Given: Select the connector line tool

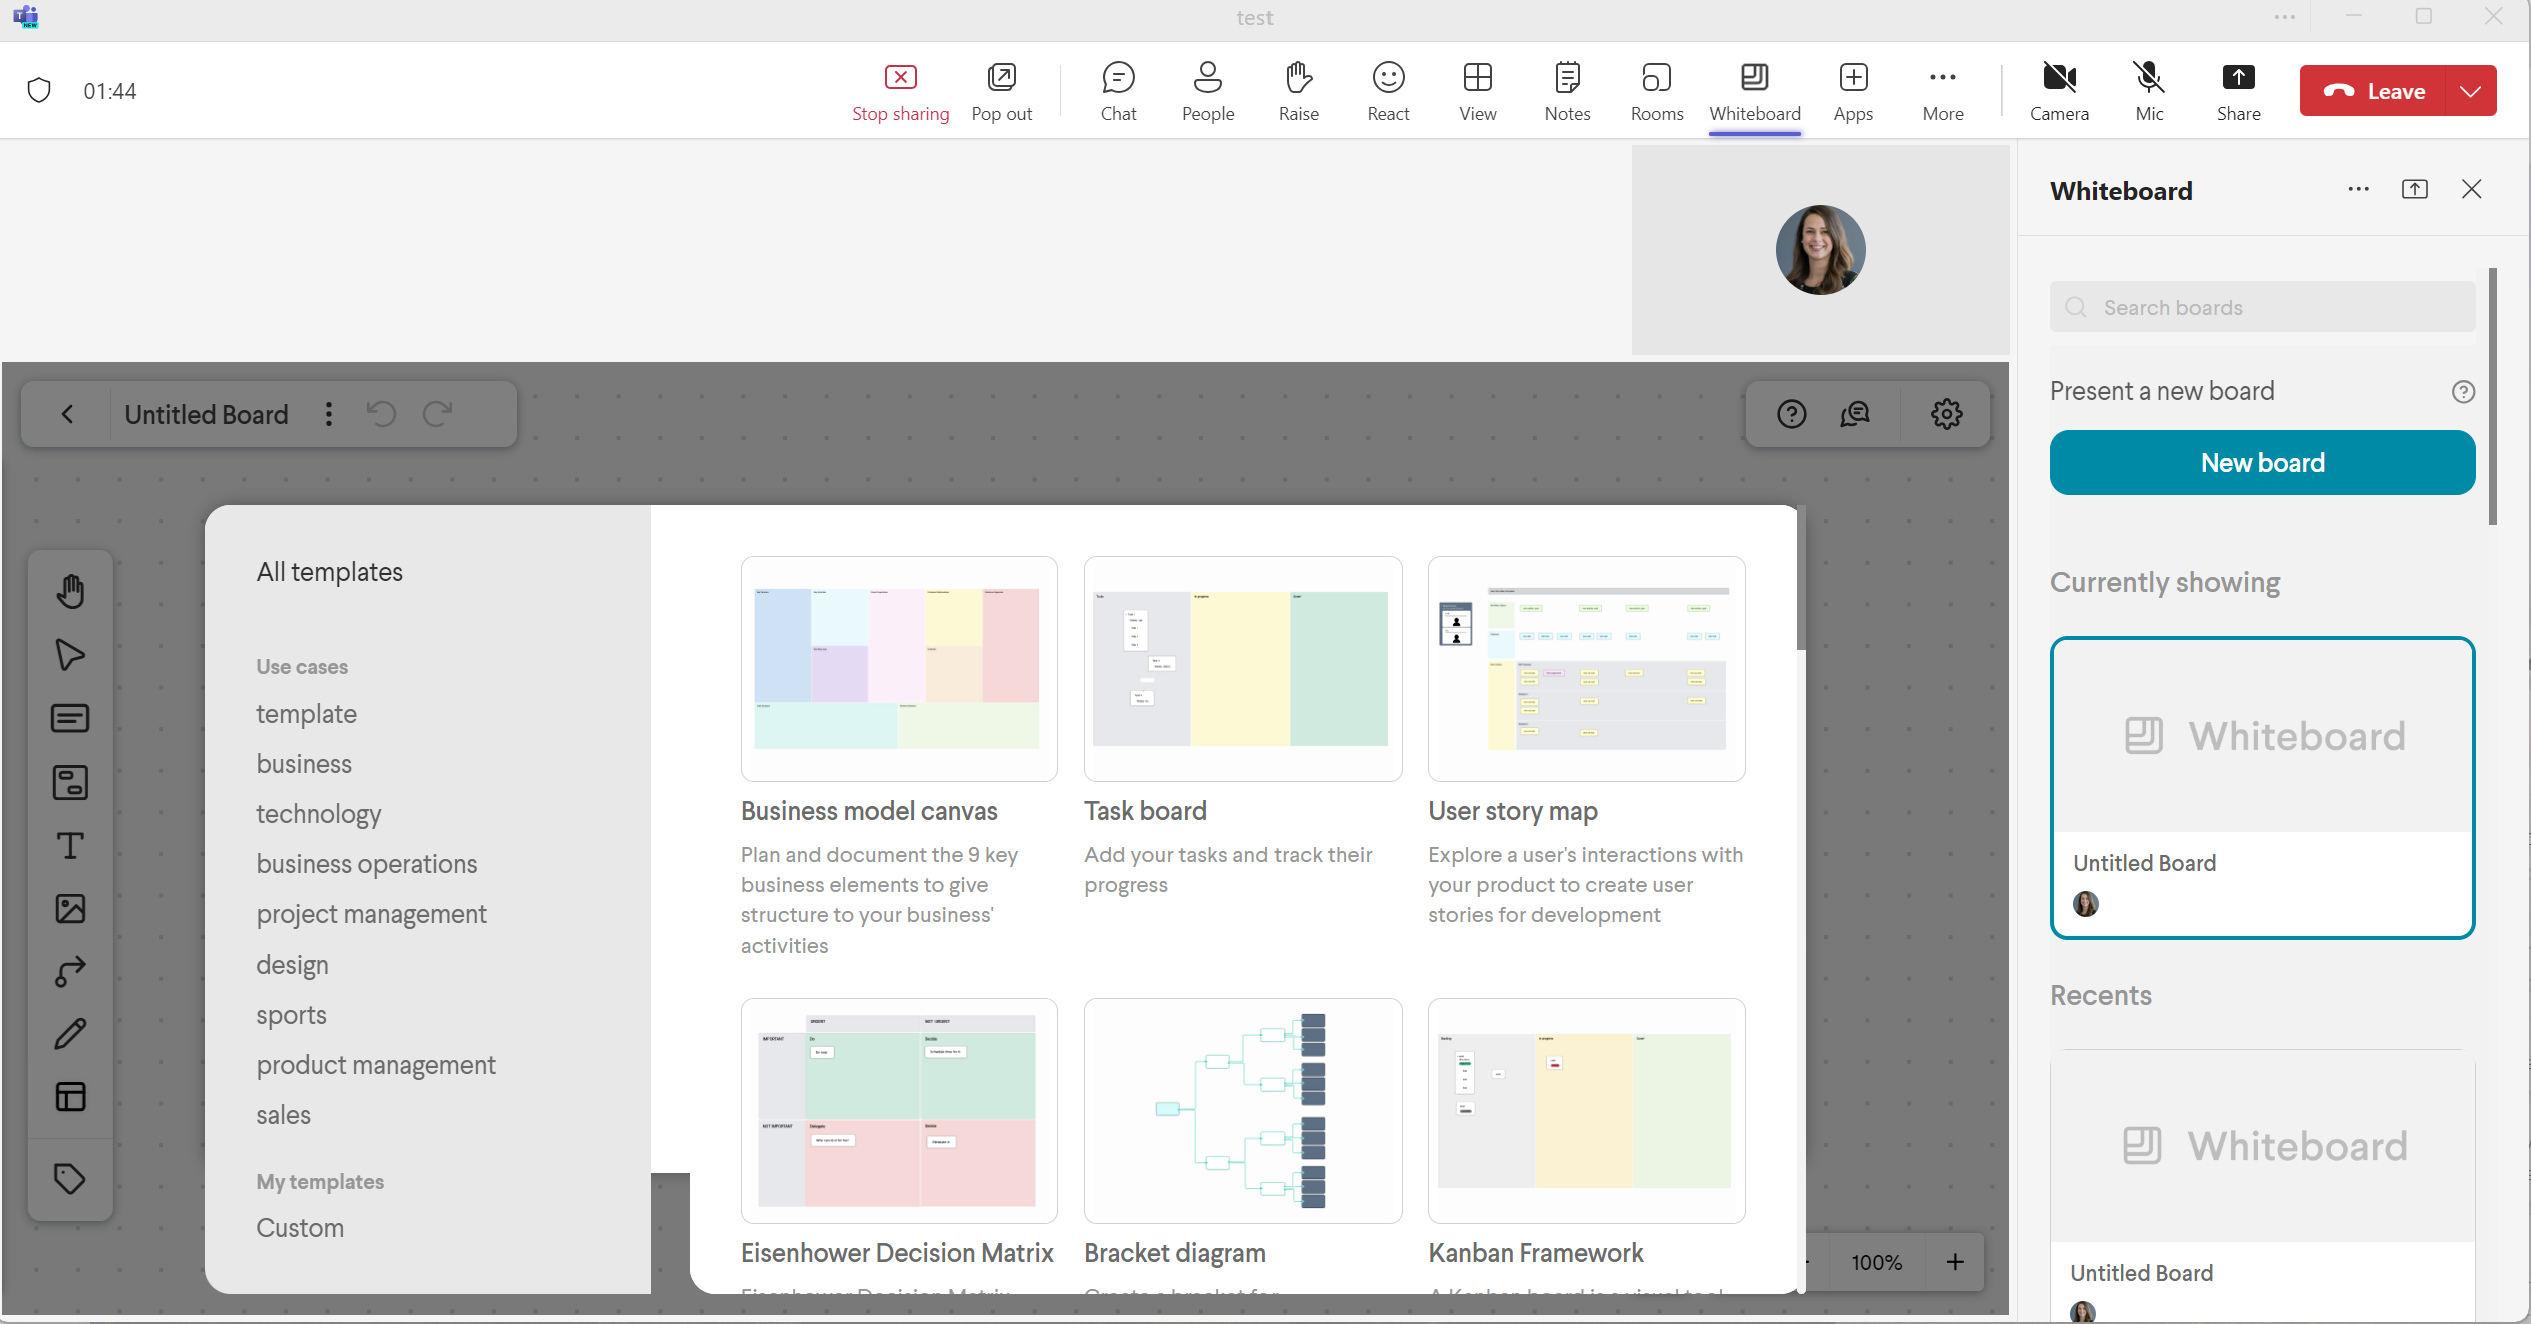Looking at the screenshot, I should point(70,972).
